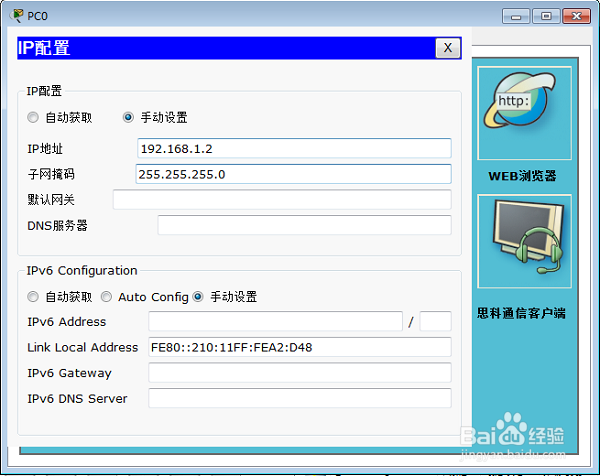Focus the IP地址 field showing 192.168.1.2
The image size is (600, 476).
294,148
